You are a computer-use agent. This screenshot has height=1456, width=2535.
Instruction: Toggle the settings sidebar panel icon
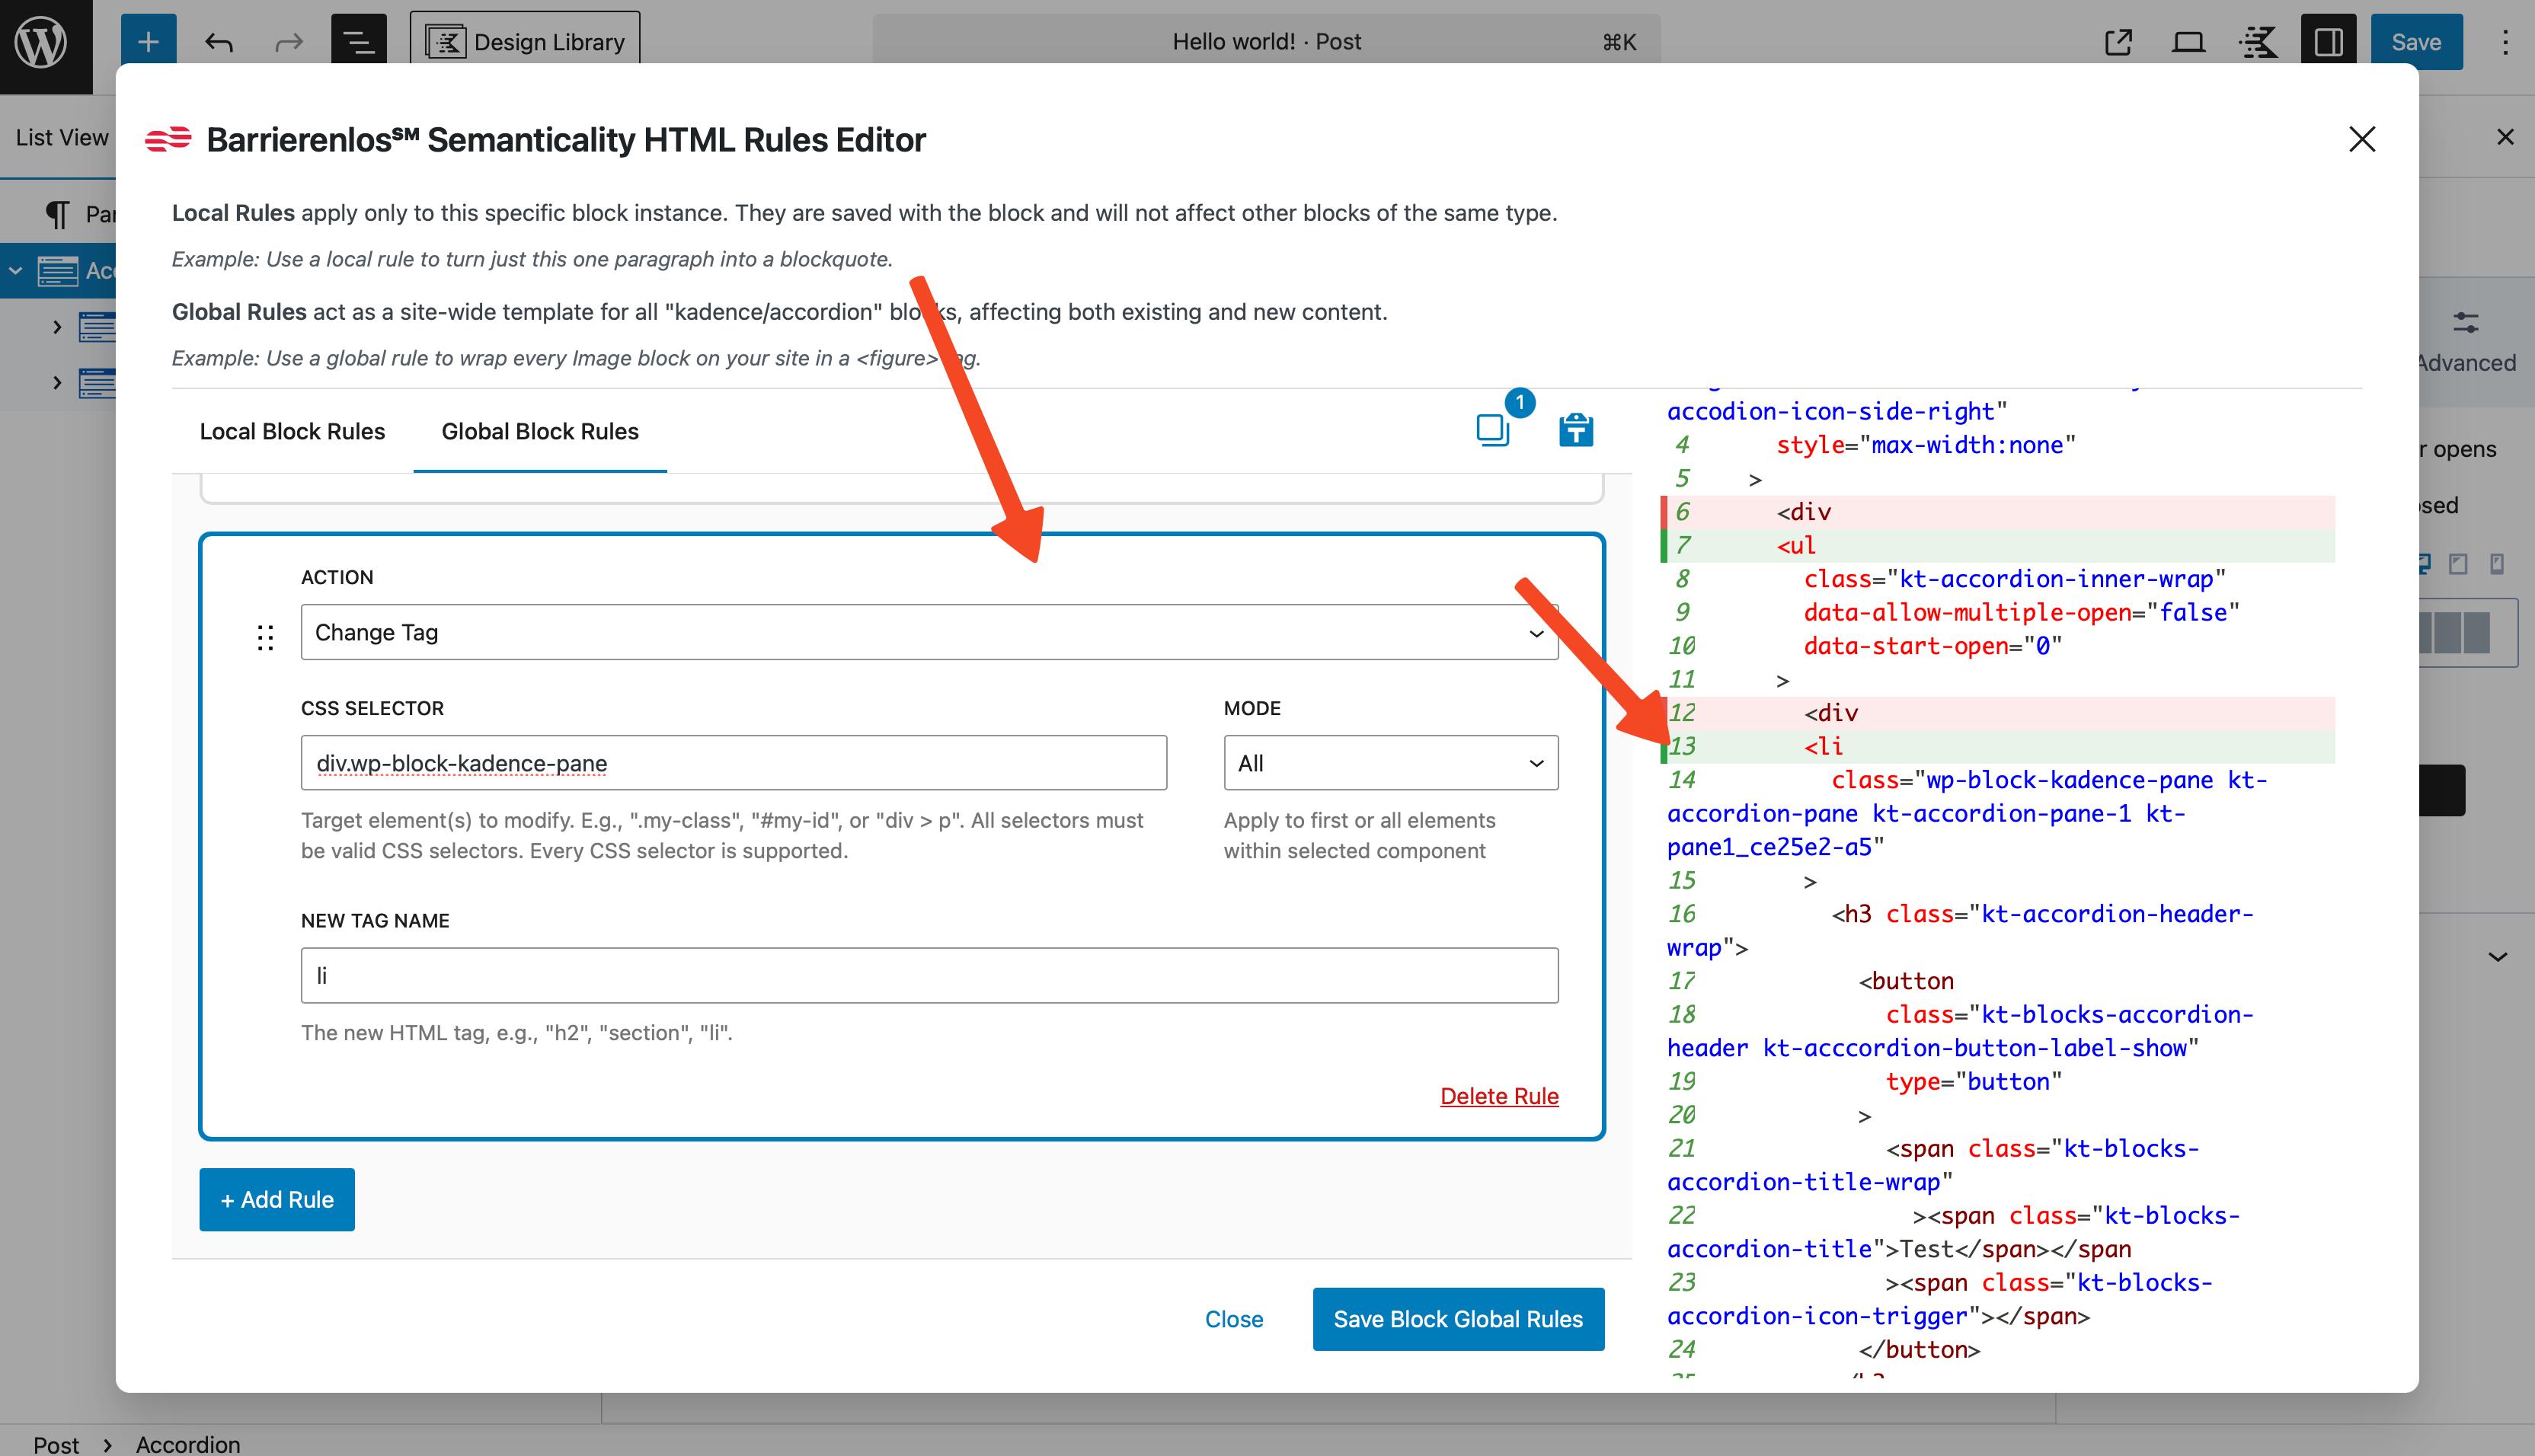[2328, 42]
